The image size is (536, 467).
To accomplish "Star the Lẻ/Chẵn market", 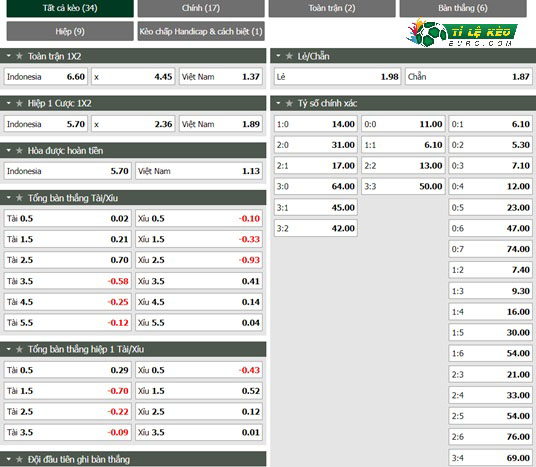I will pos(289,56).
